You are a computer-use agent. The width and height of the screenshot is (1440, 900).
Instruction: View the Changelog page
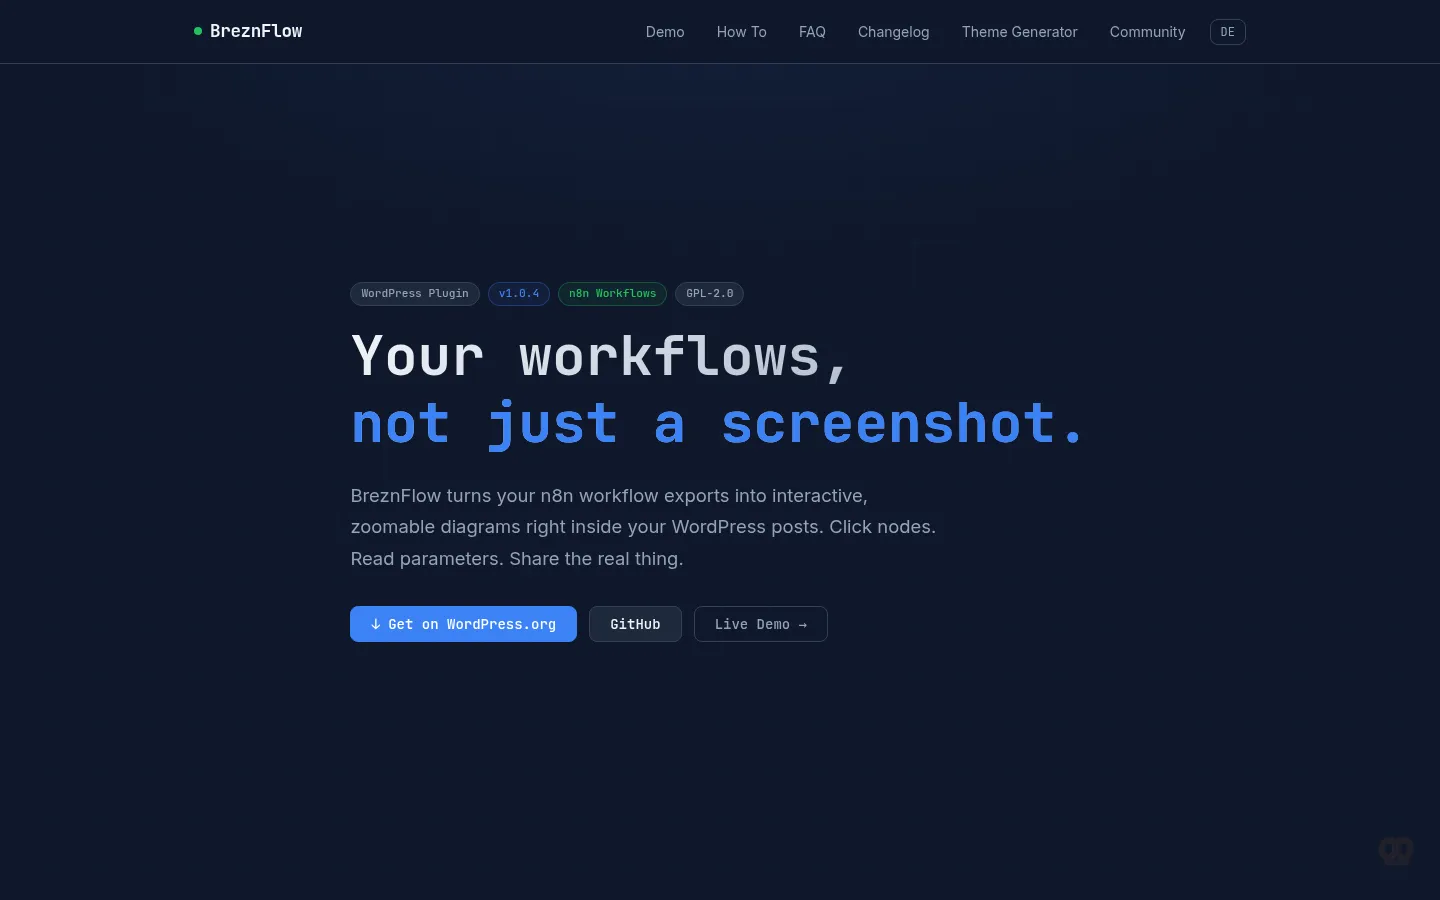tap(894, 32)
